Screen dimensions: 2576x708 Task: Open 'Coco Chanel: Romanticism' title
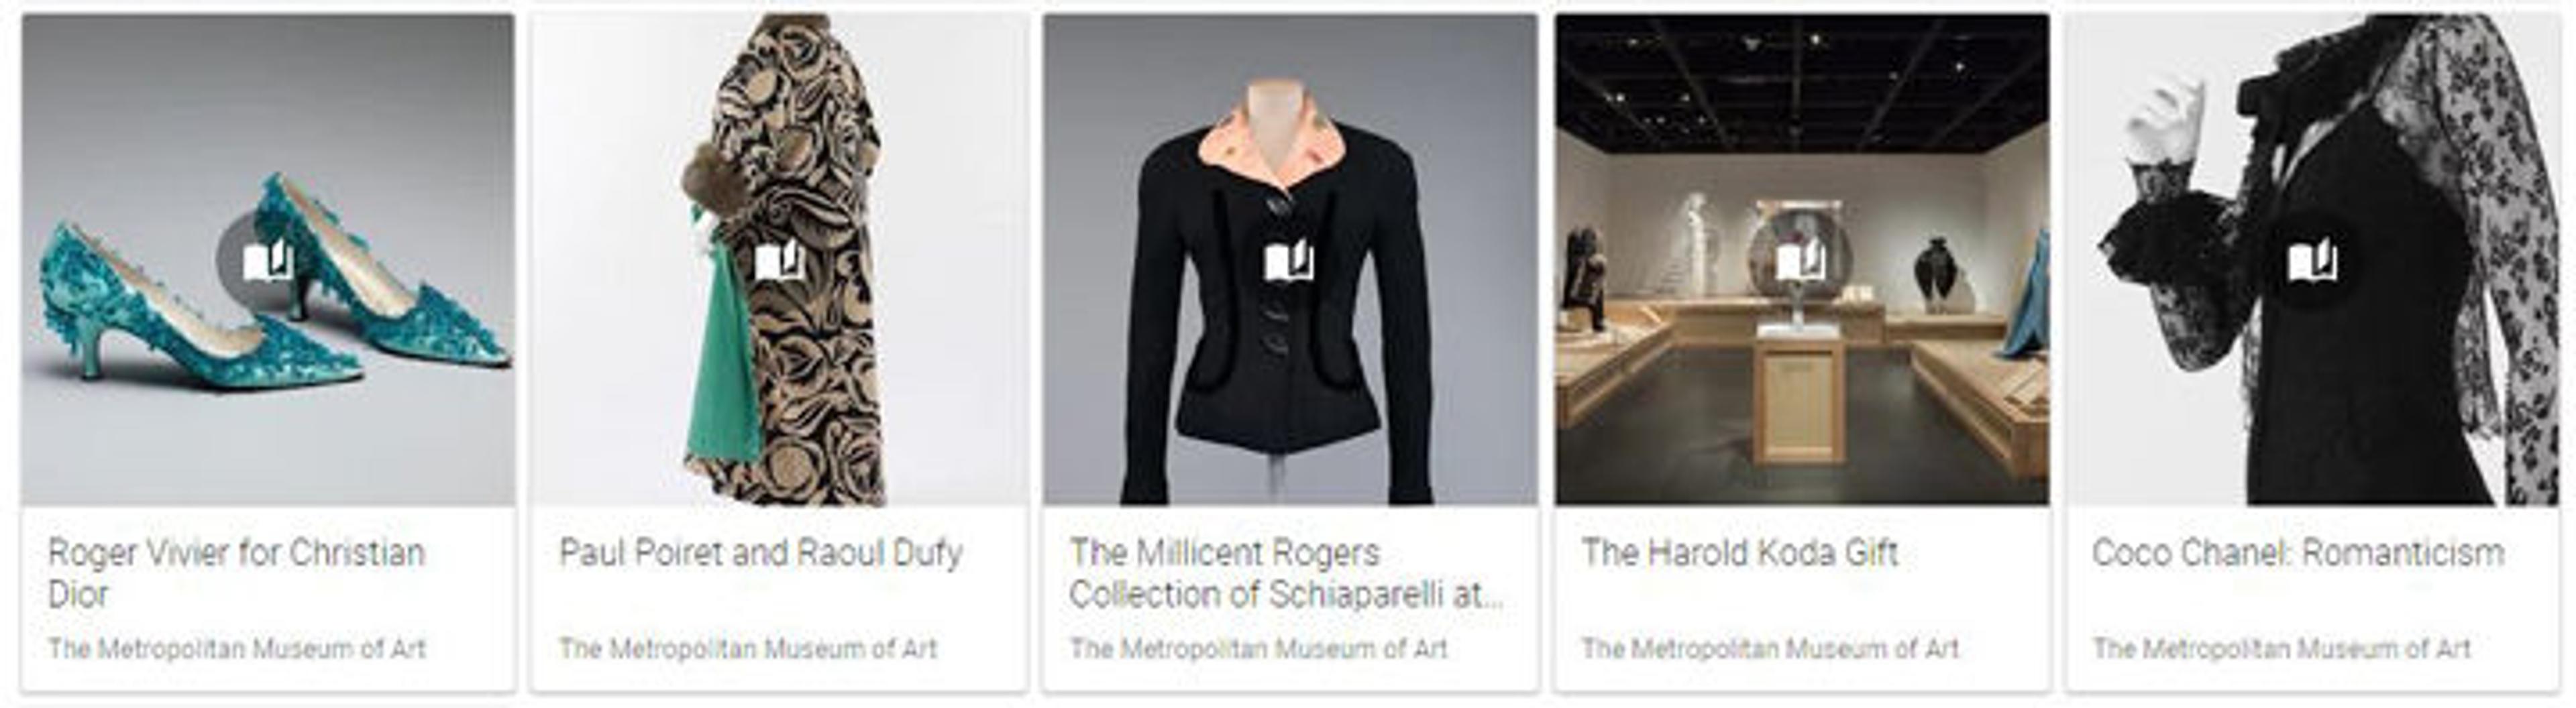pos(2298,552)
